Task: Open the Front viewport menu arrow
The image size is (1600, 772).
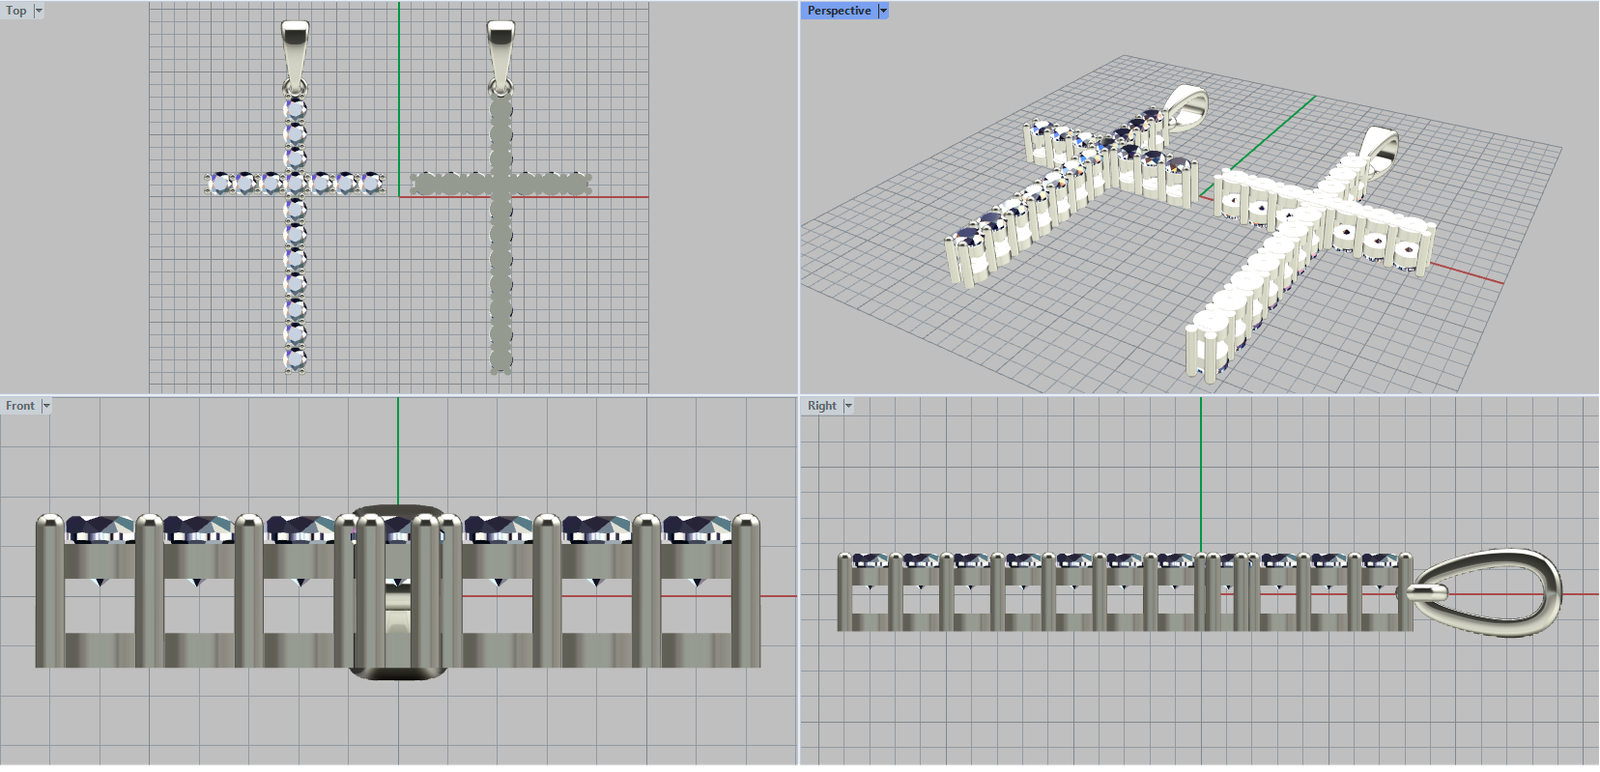Action: [46, 406]
